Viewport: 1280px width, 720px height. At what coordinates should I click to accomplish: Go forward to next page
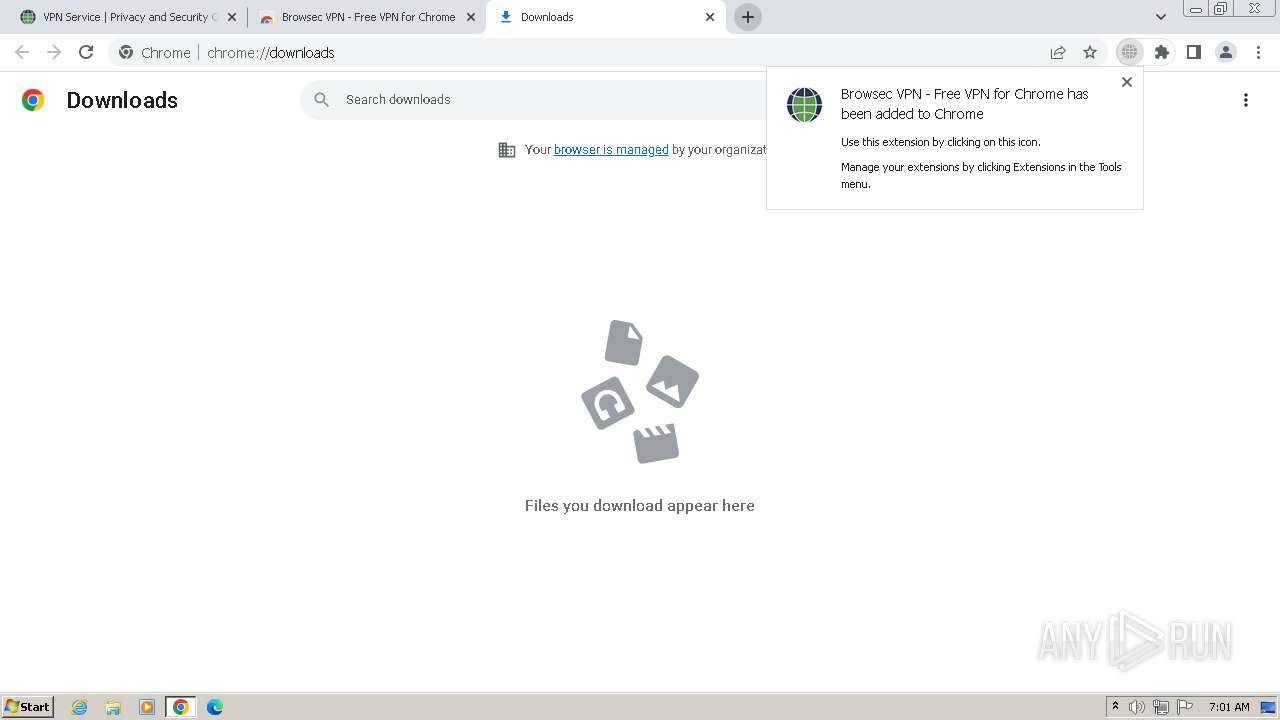(54, 52)
